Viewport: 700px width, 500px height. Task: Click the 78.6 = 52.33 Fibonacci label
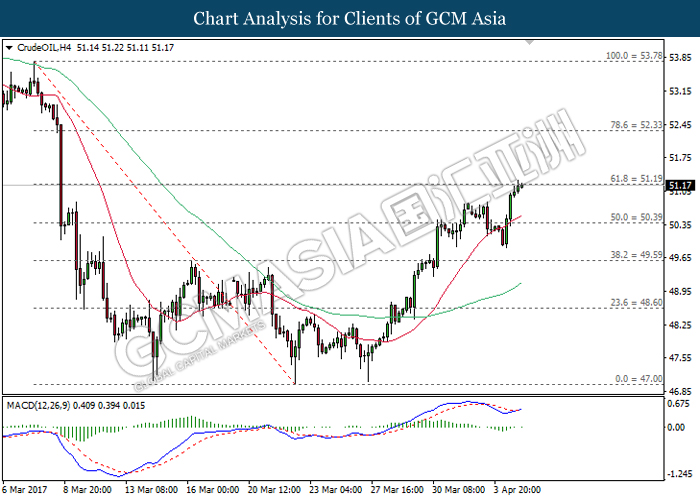click(x=636, y=125)
